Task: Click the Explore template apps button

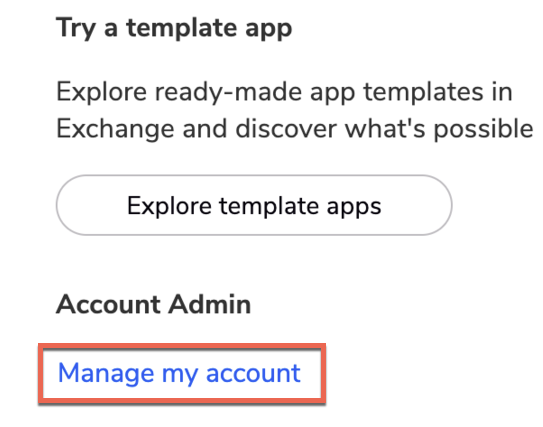Action: tap(254, 205)
